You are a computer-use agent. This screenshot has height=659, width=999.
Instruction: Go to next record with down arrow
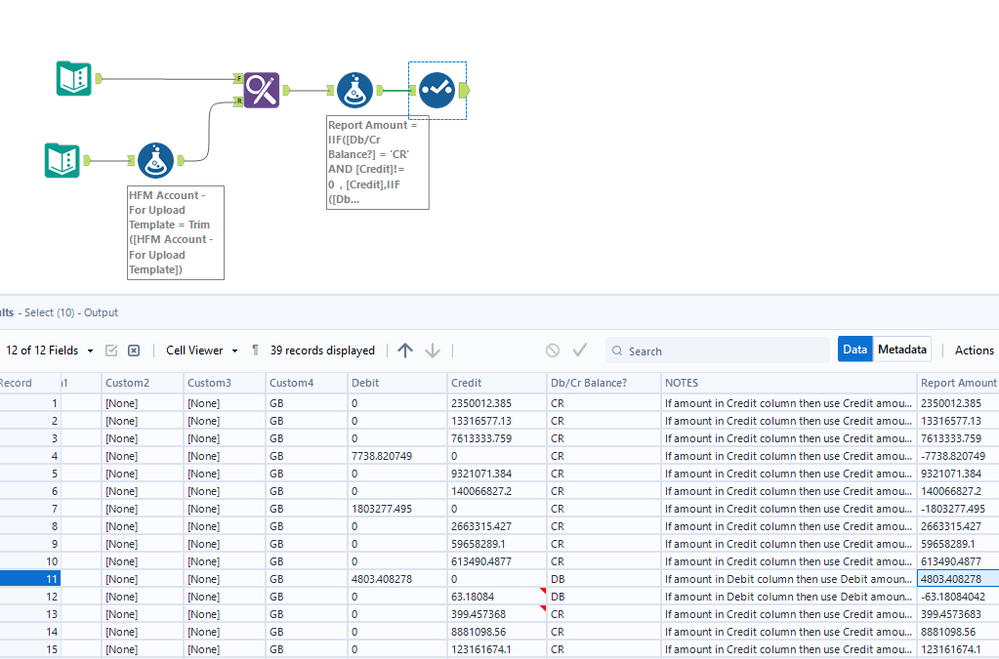[433, 350]
